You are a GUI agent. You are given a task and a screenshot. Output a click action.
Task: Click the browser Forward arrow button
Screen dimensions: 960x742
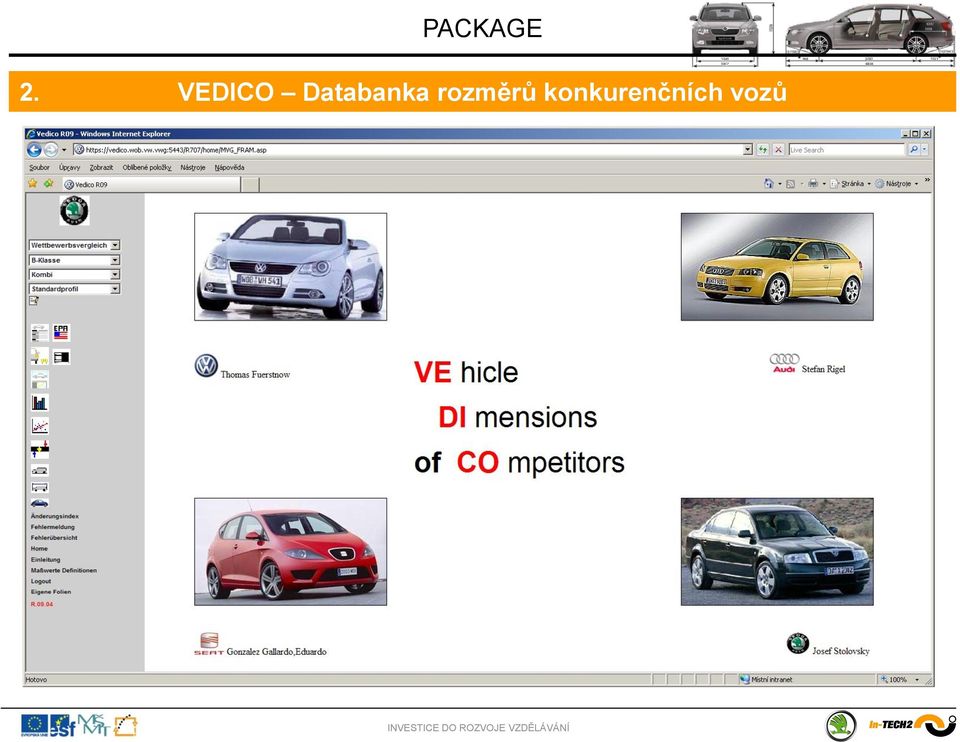[x=51, y=149]
